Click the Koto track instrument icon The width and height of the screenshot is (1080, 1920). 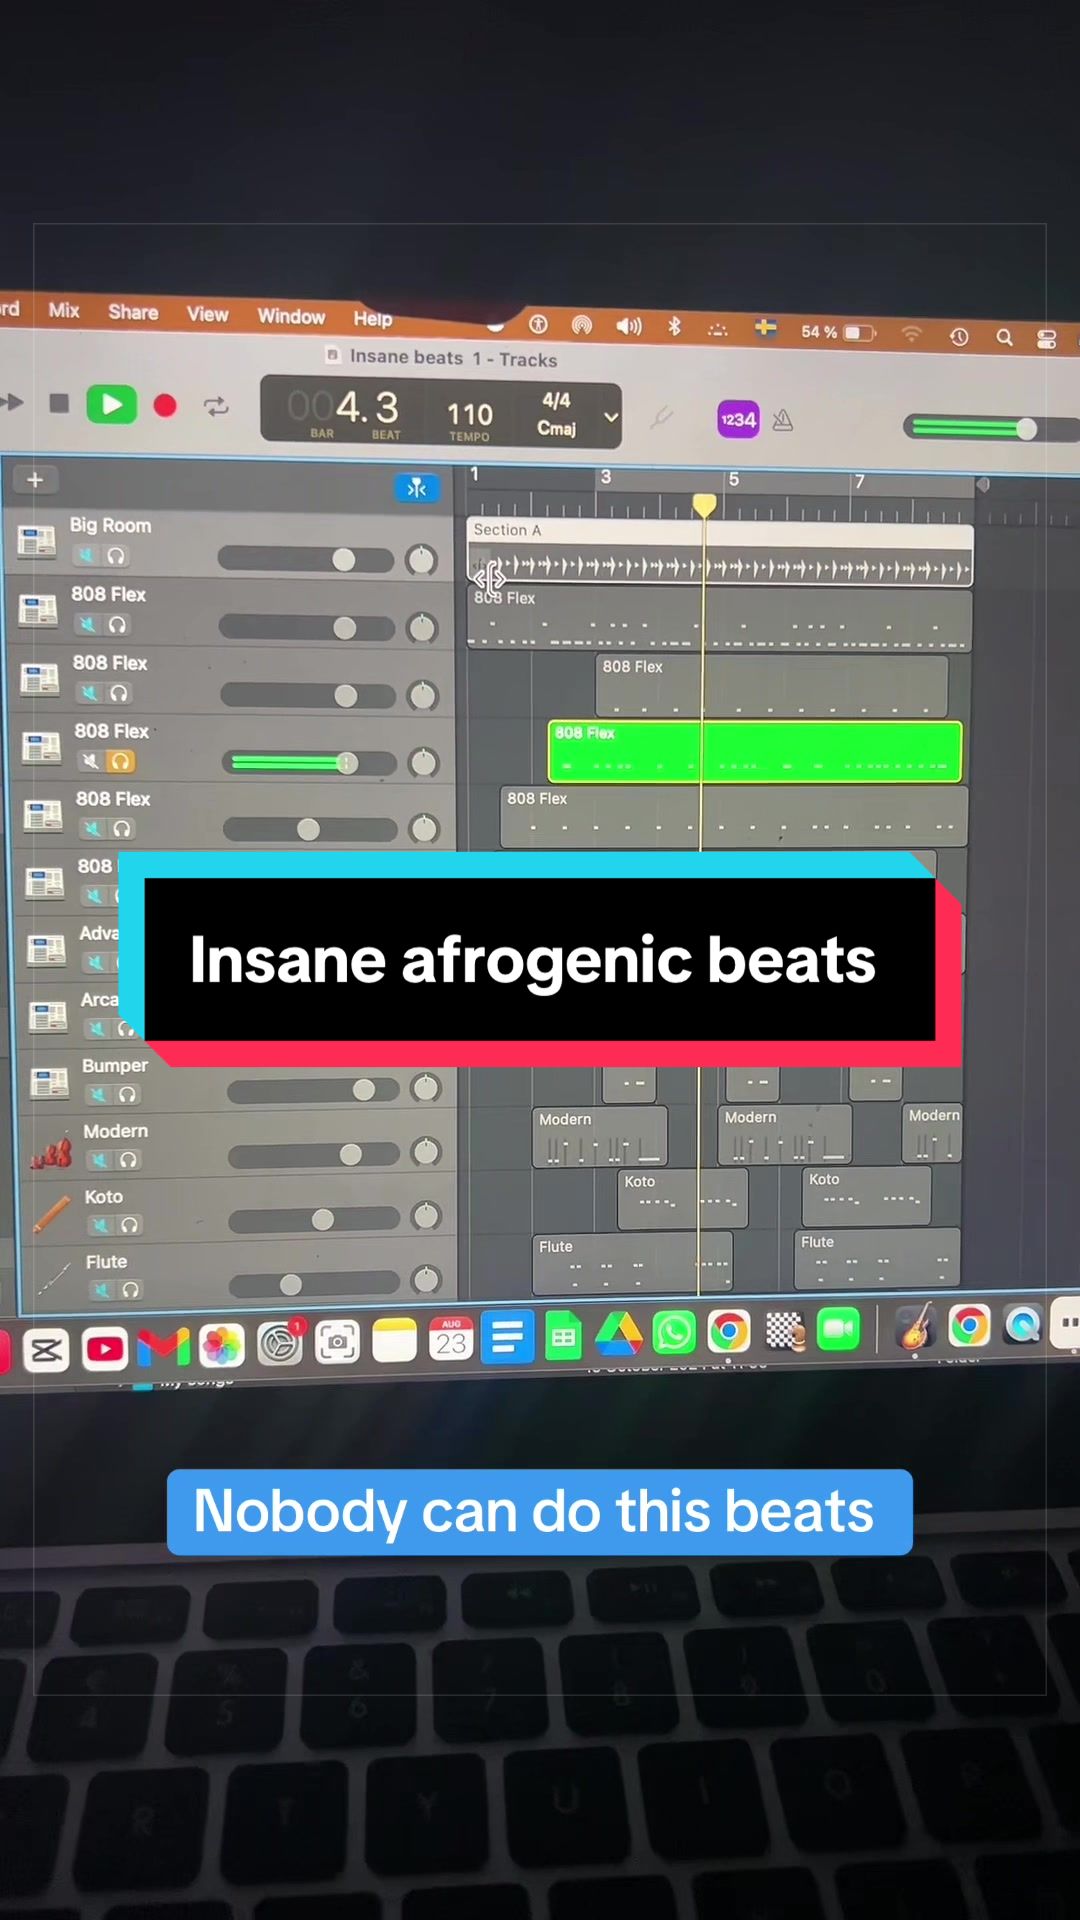tap(52, 1214)
